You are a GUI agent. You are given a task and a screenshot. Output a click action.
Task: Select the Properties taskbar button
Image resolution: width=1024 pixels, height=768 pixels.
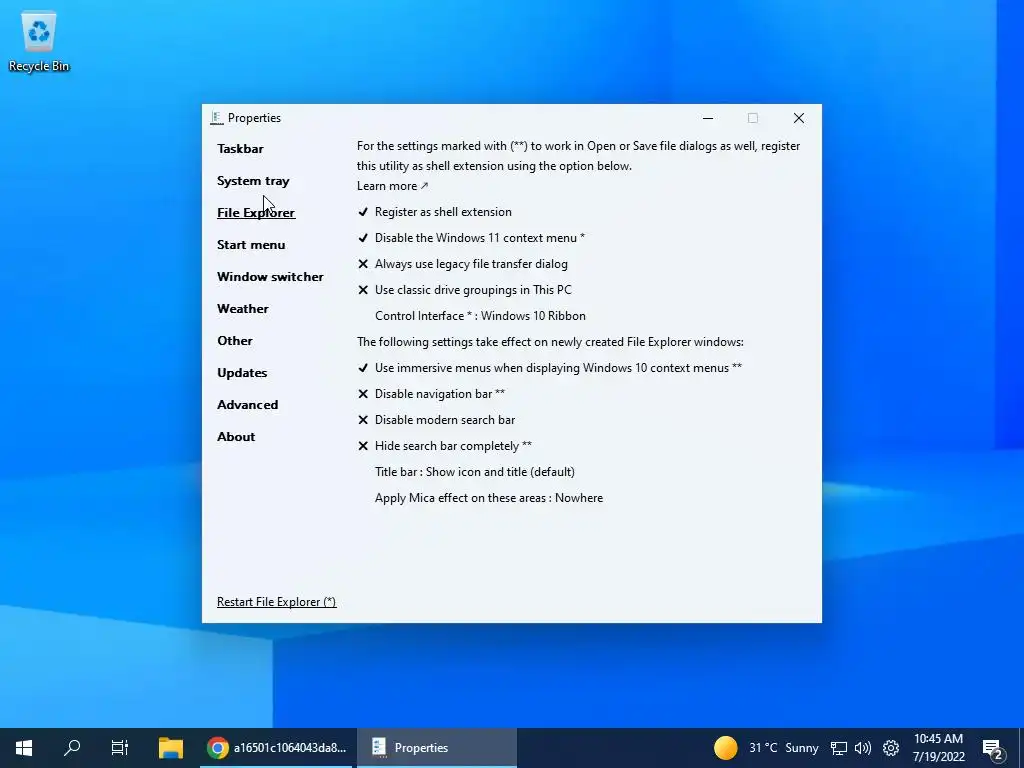[437, 748]
